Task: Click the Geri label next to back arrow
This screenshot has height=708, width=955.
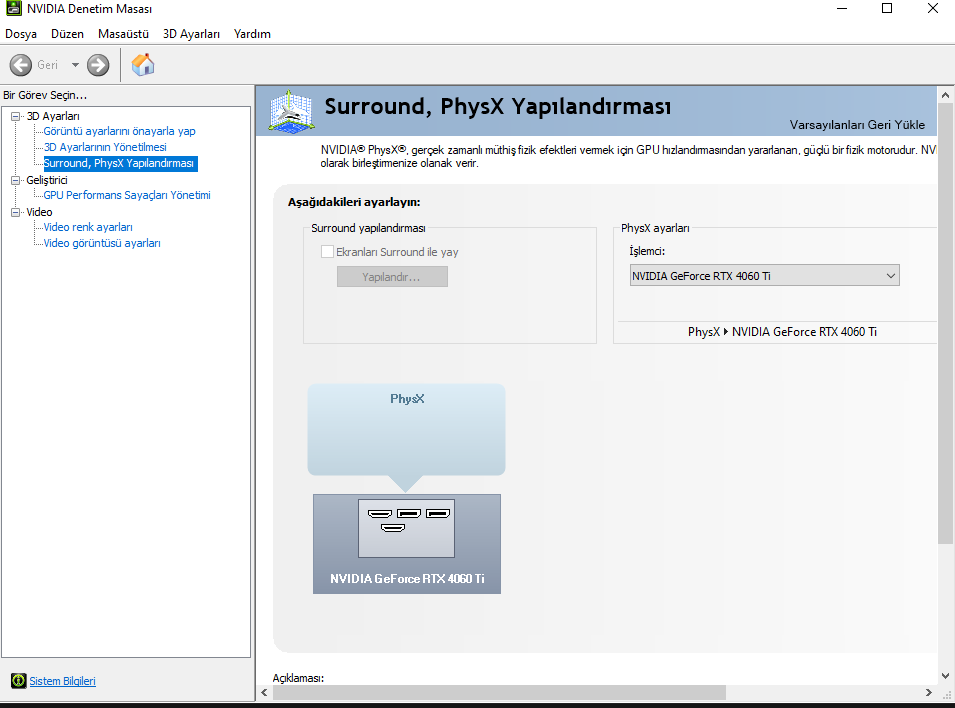Action: coord(48,65)
